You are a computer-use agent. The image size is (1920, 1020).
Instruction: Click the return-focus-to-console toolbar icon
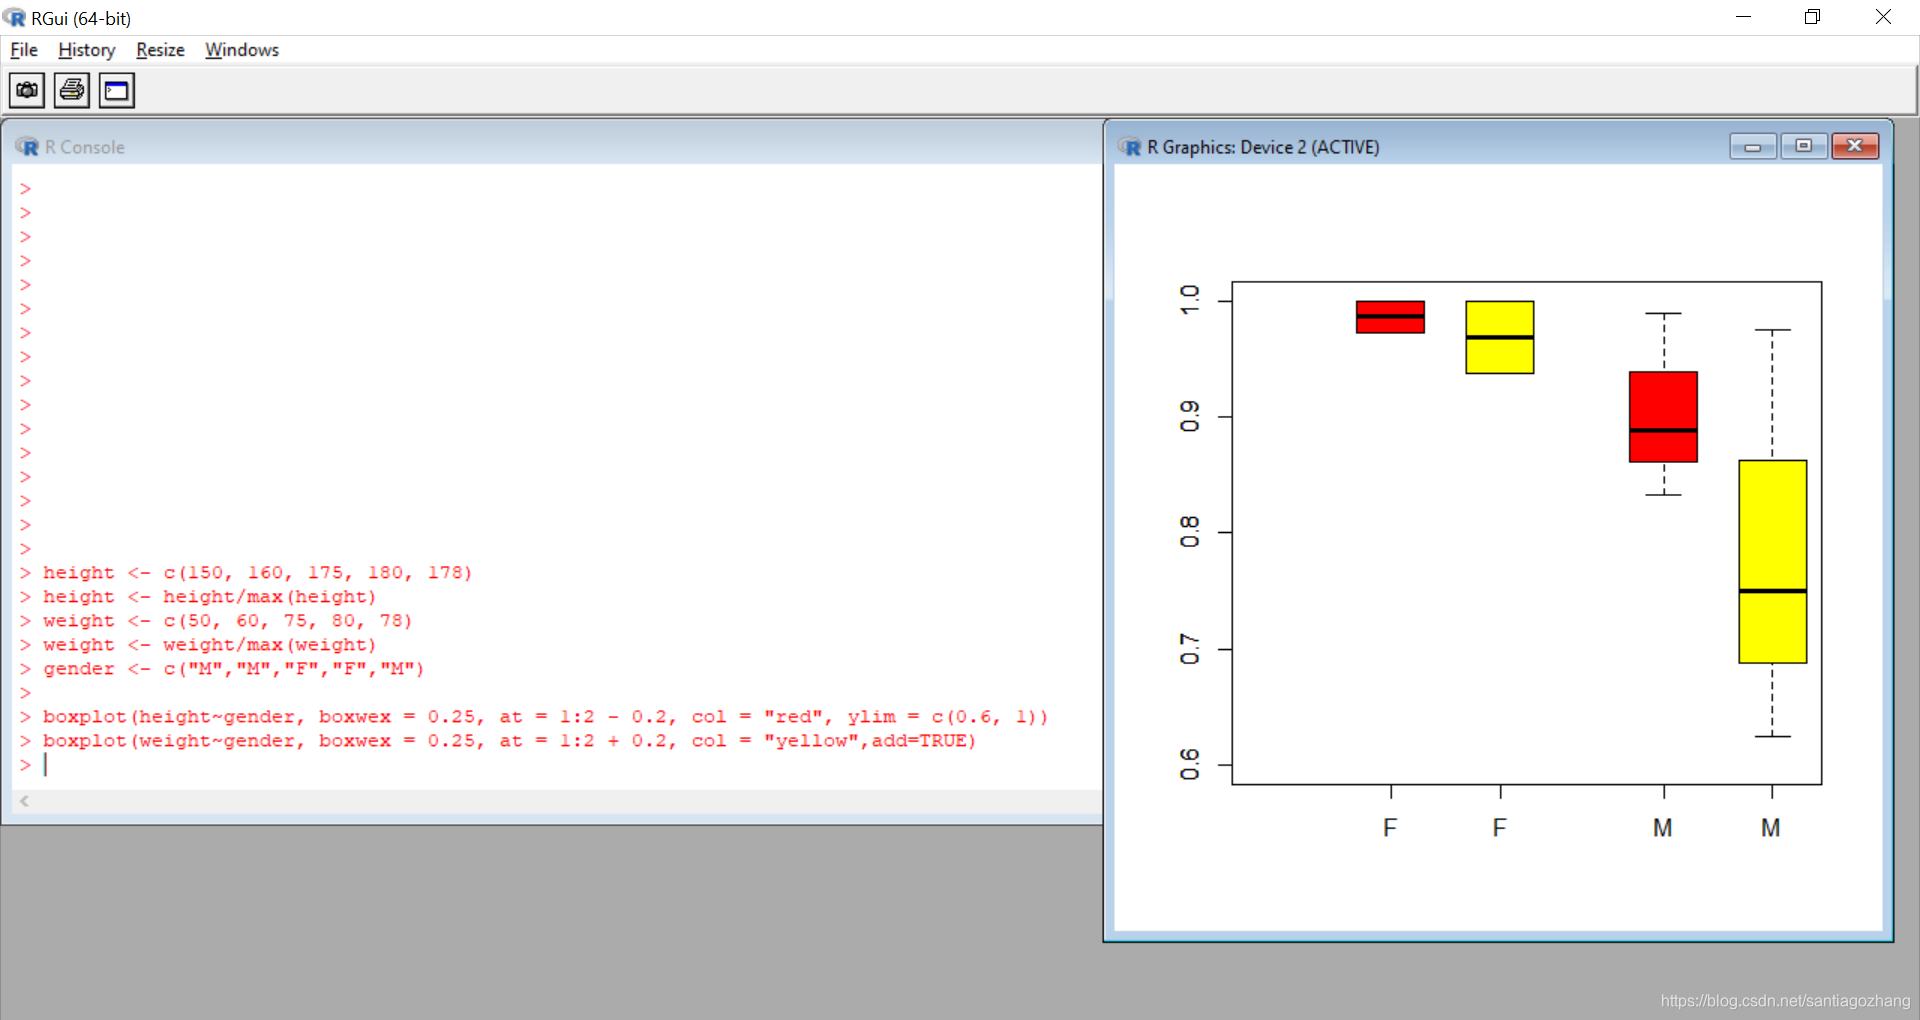point(117,91)
